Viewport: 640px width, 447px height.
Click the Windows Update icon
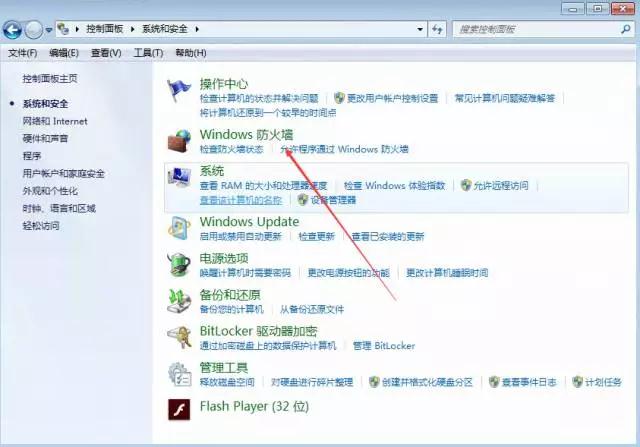[x=179, y=228]
